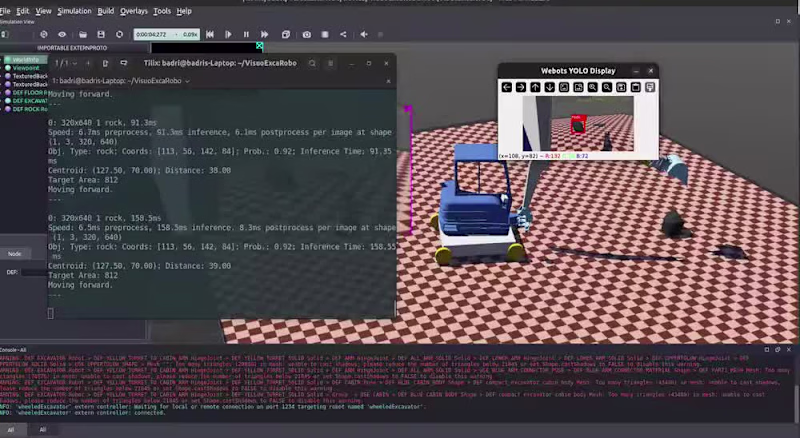
Task: Pan right in YOLO Display window
Action: (521, 87)
